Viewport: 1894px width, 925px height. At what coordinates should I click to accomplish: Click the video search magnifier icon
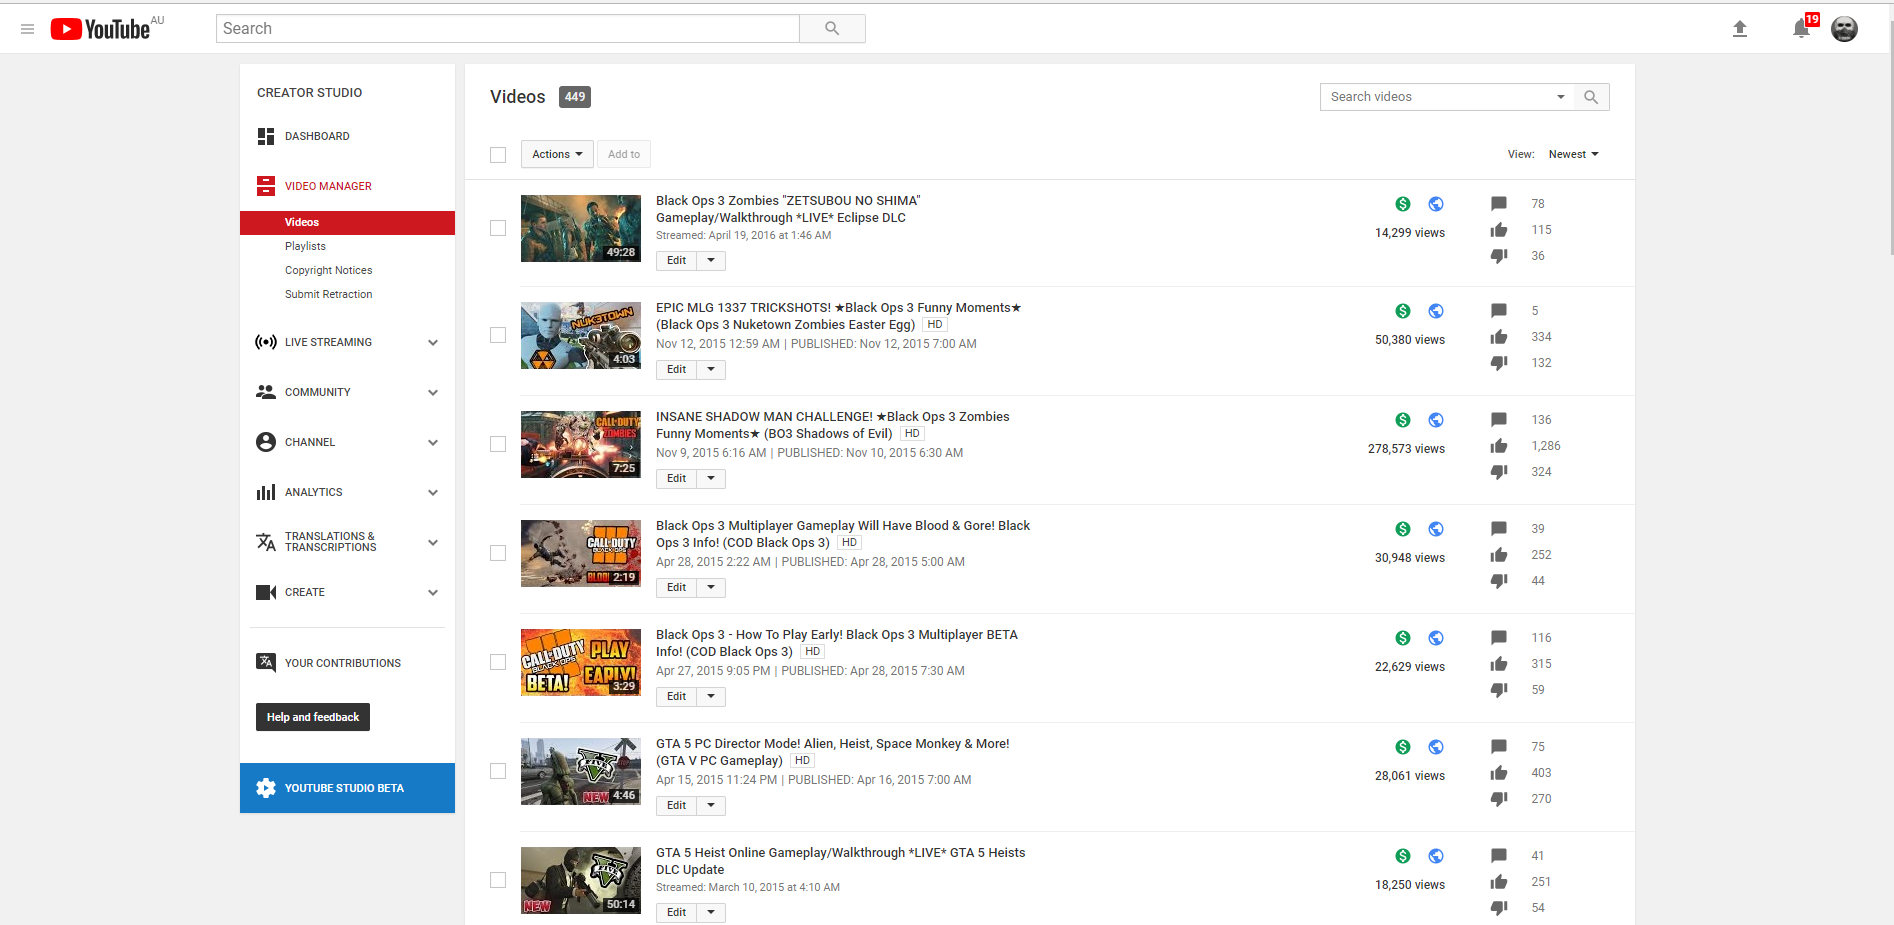point(1591,97)
